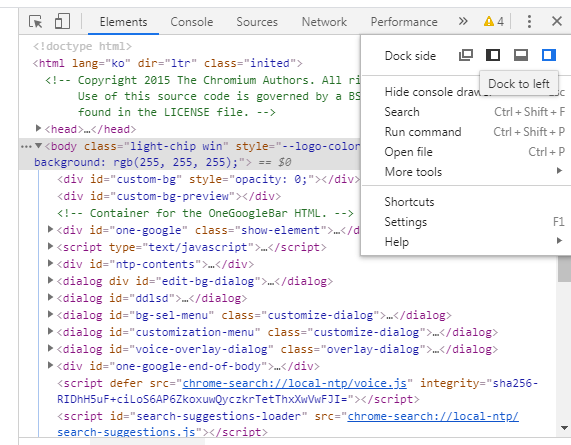
Task: Open actions ellipsis beside body element
Action: pos(27,146)
